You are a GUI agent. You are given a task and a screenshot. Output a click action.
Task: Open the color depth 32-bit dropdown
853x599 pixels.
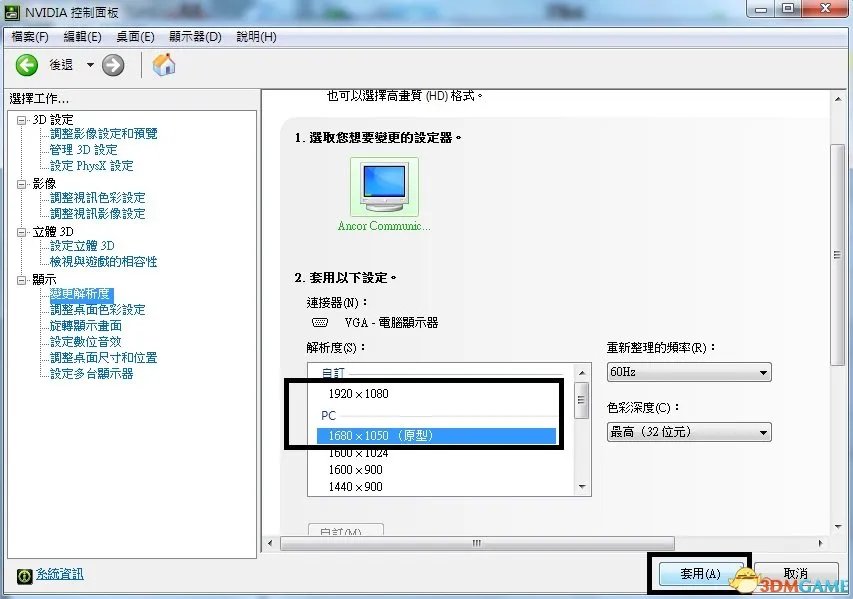[x=689, y=432]
